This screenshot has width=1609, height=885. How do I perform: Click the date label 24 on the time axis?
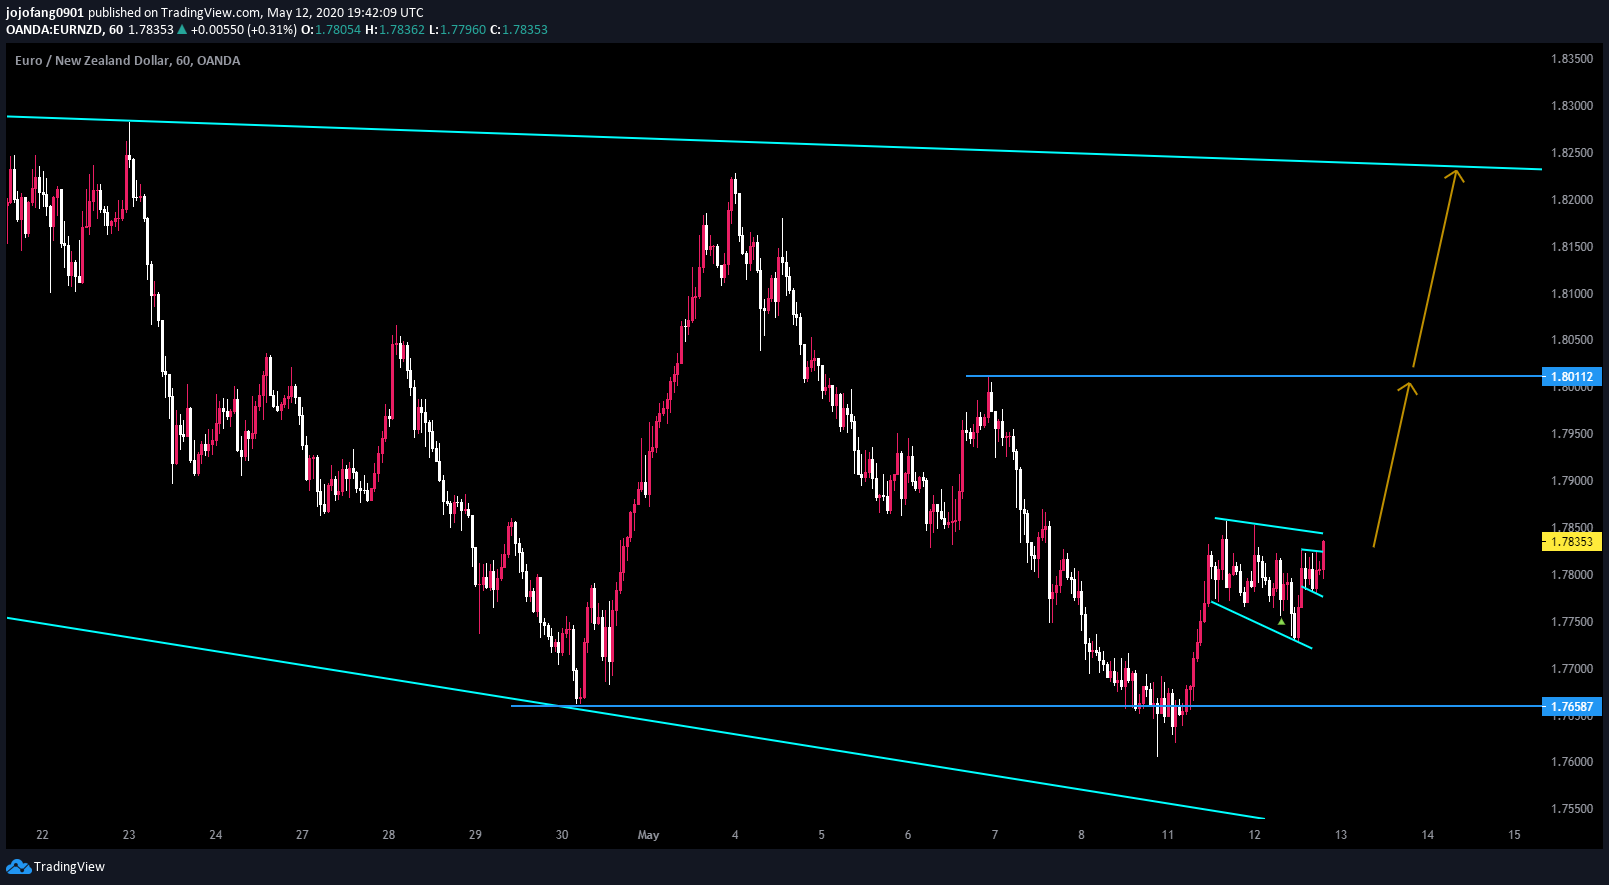tap(216, 835)
